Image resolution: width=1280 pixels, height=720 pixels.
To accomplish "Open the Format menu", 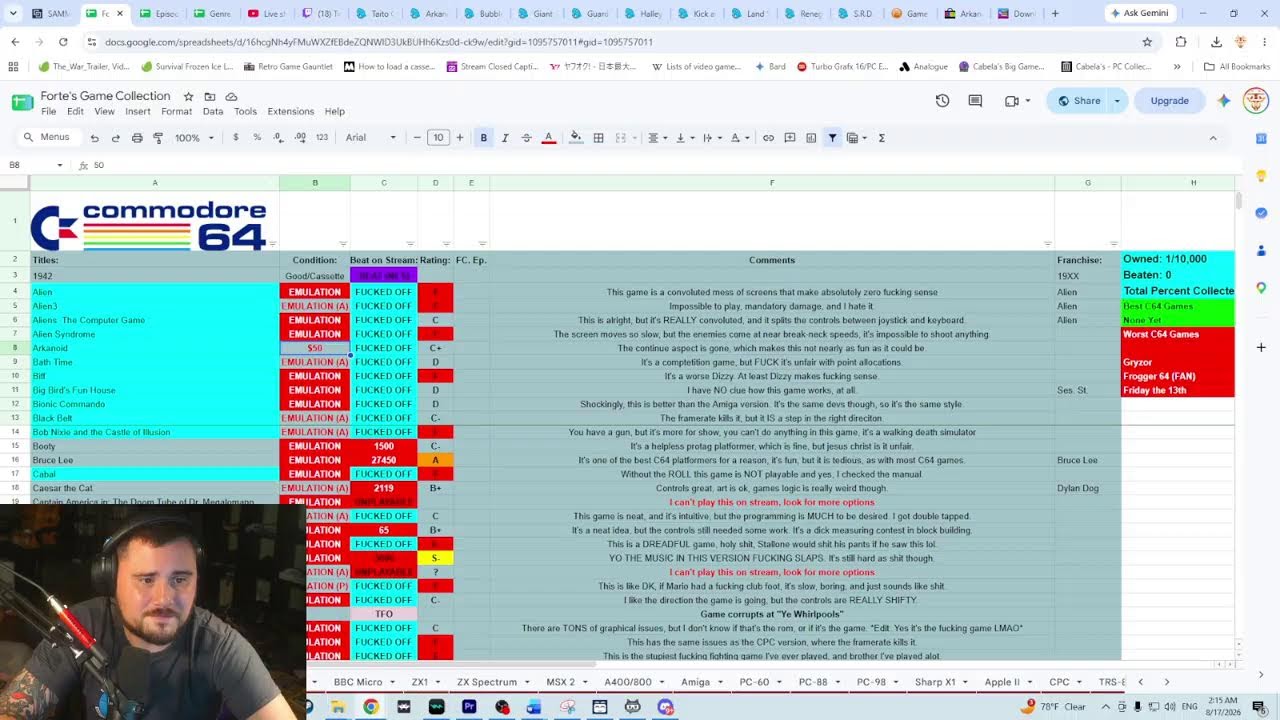I will pos(176,111).
